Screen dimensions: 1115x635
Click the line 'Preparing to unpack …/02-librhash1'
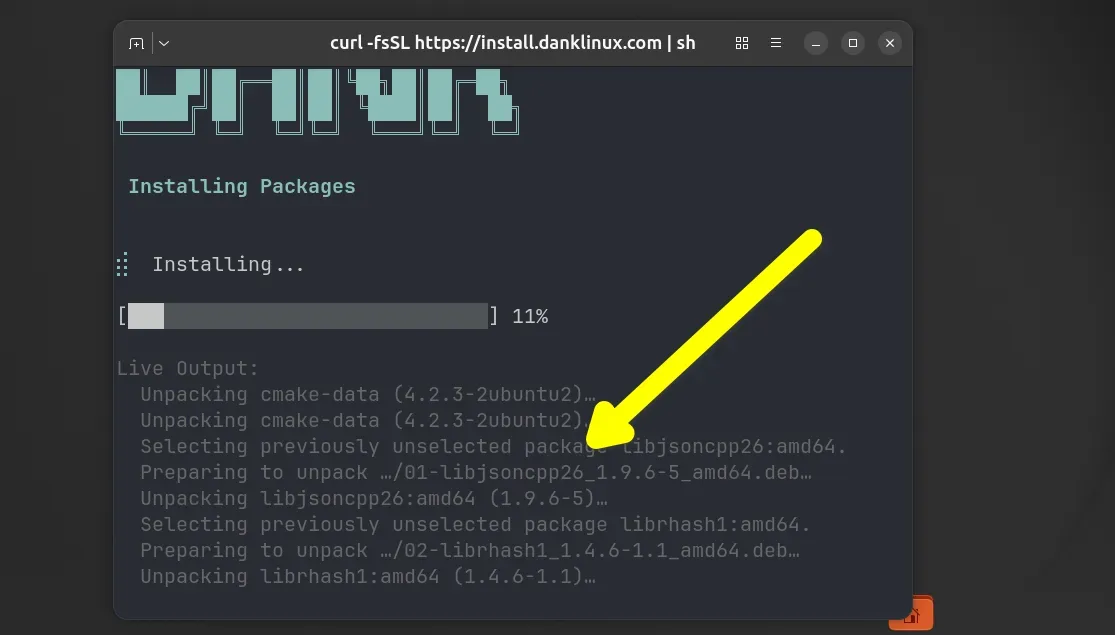pyautogui.click(x=470, y=550)
